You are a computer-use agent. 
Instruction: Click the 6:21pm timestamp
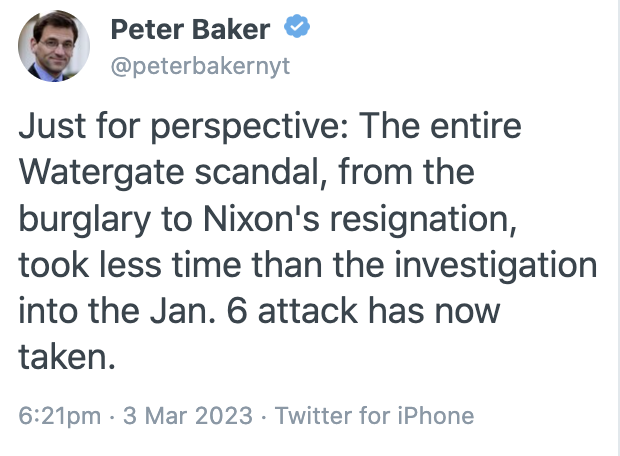click(x=60, y=416)
